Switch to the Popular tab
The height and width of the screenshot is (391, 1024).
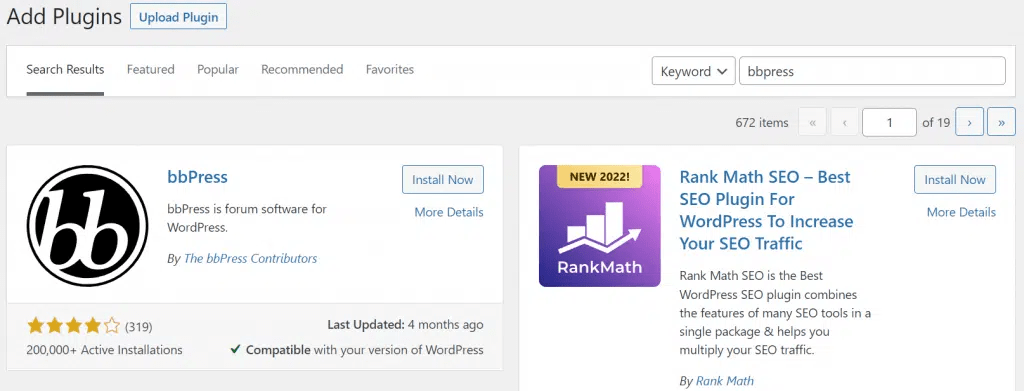click(218, 69)
